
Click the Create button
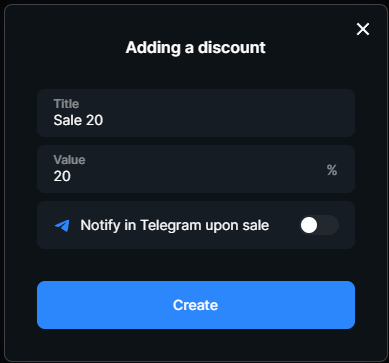click(196, 305)
